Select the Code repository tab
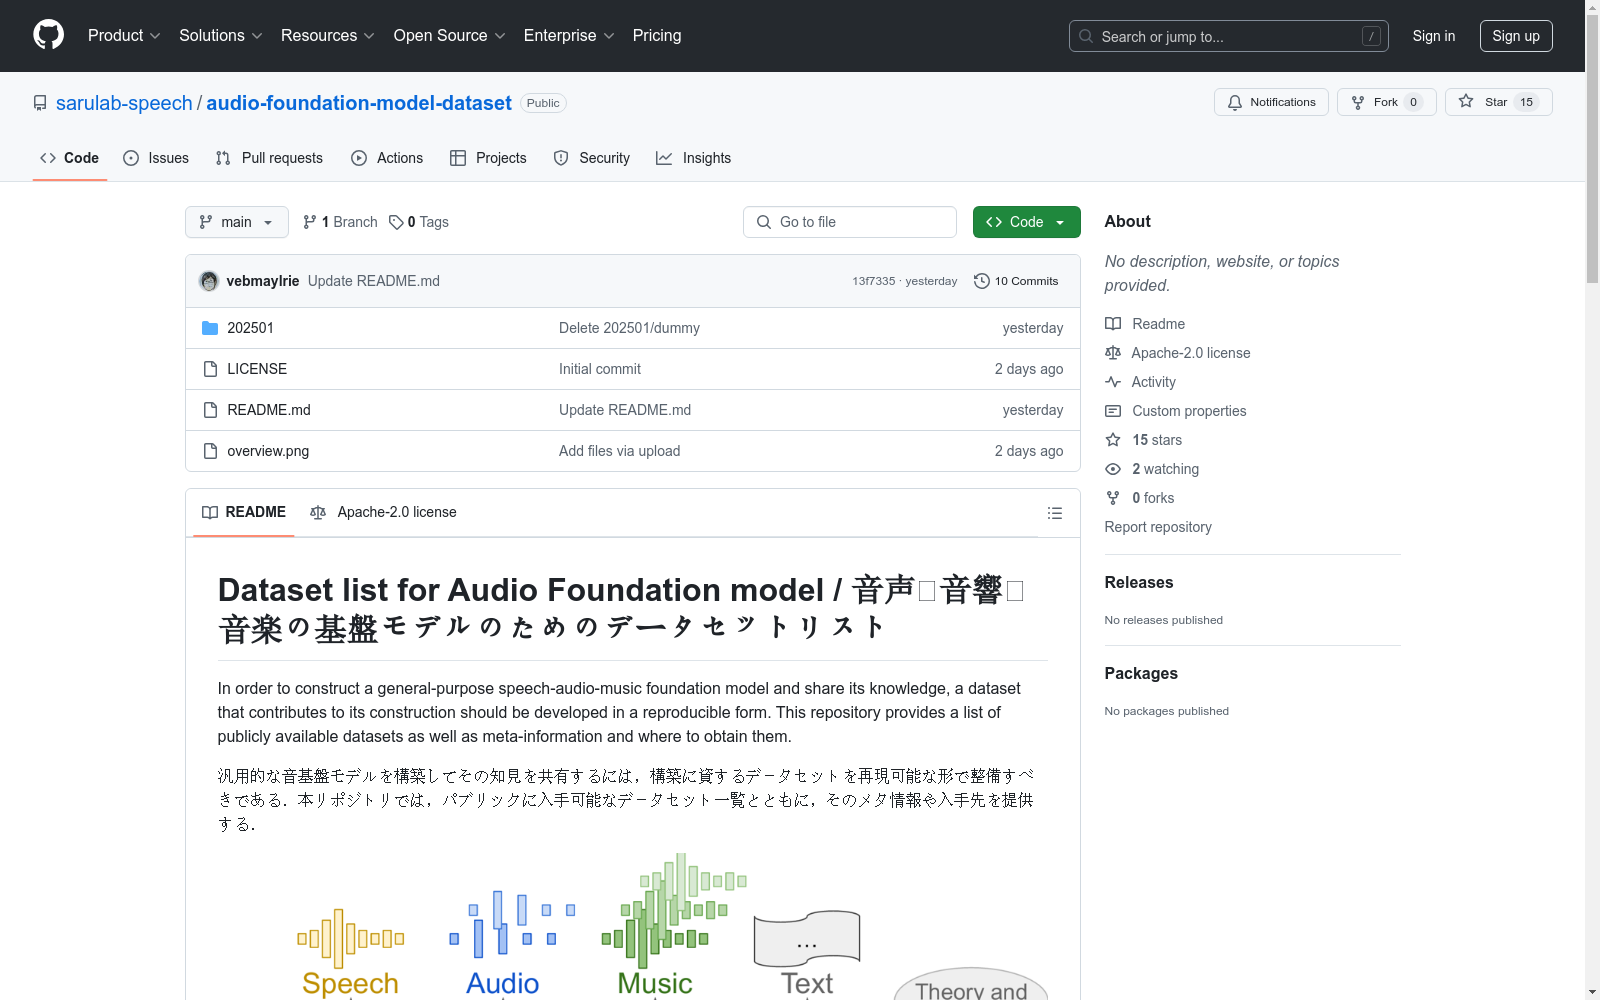1600x1000 pixels. [70, 158]
